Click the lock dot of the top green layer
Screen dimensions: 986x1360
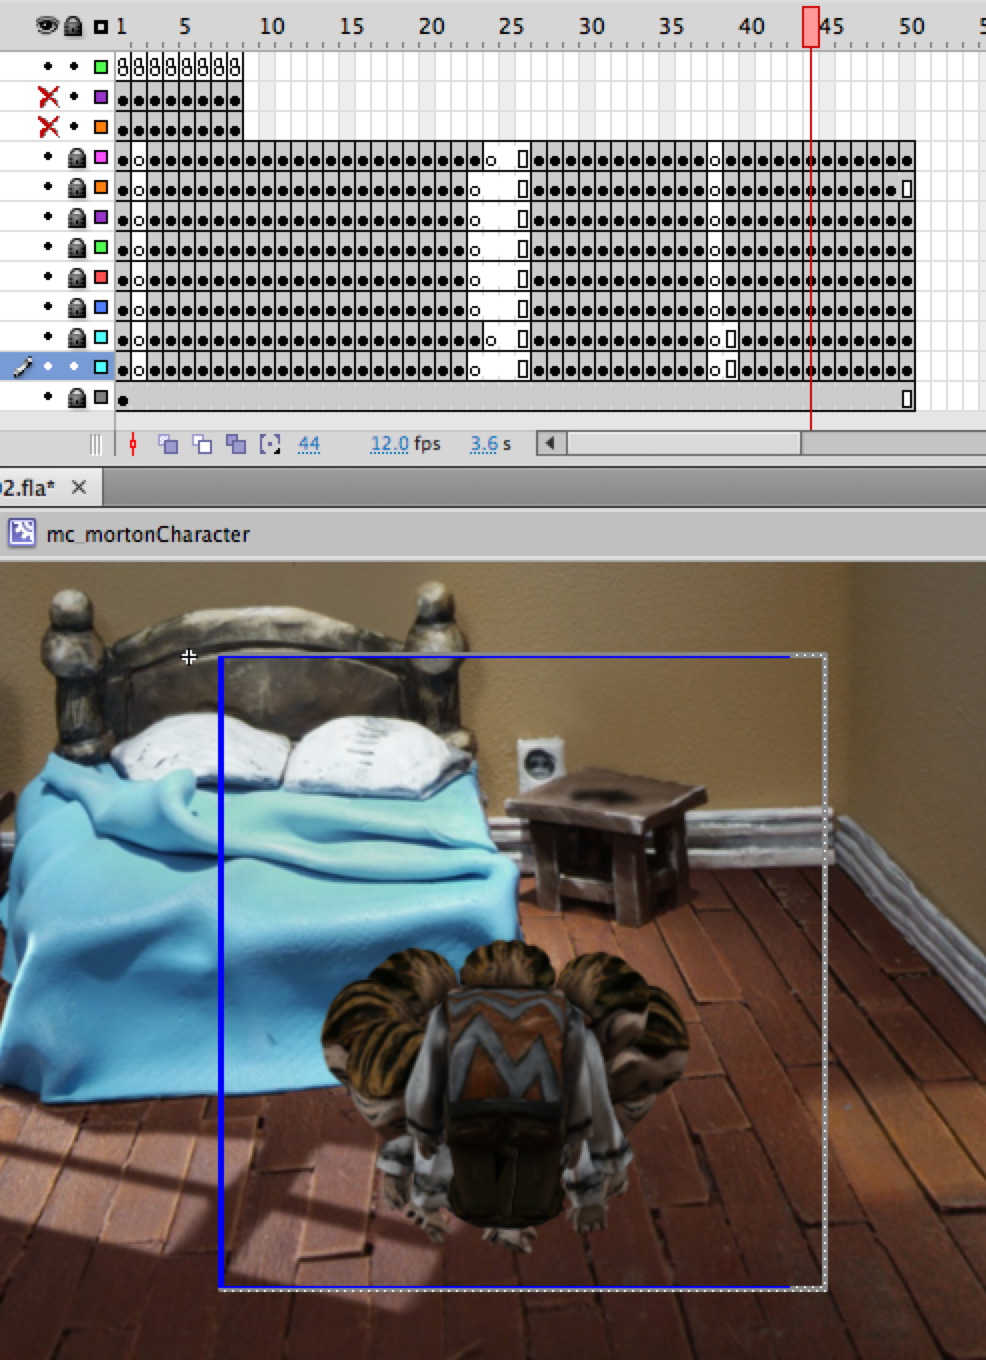click(x=74, y=67)
